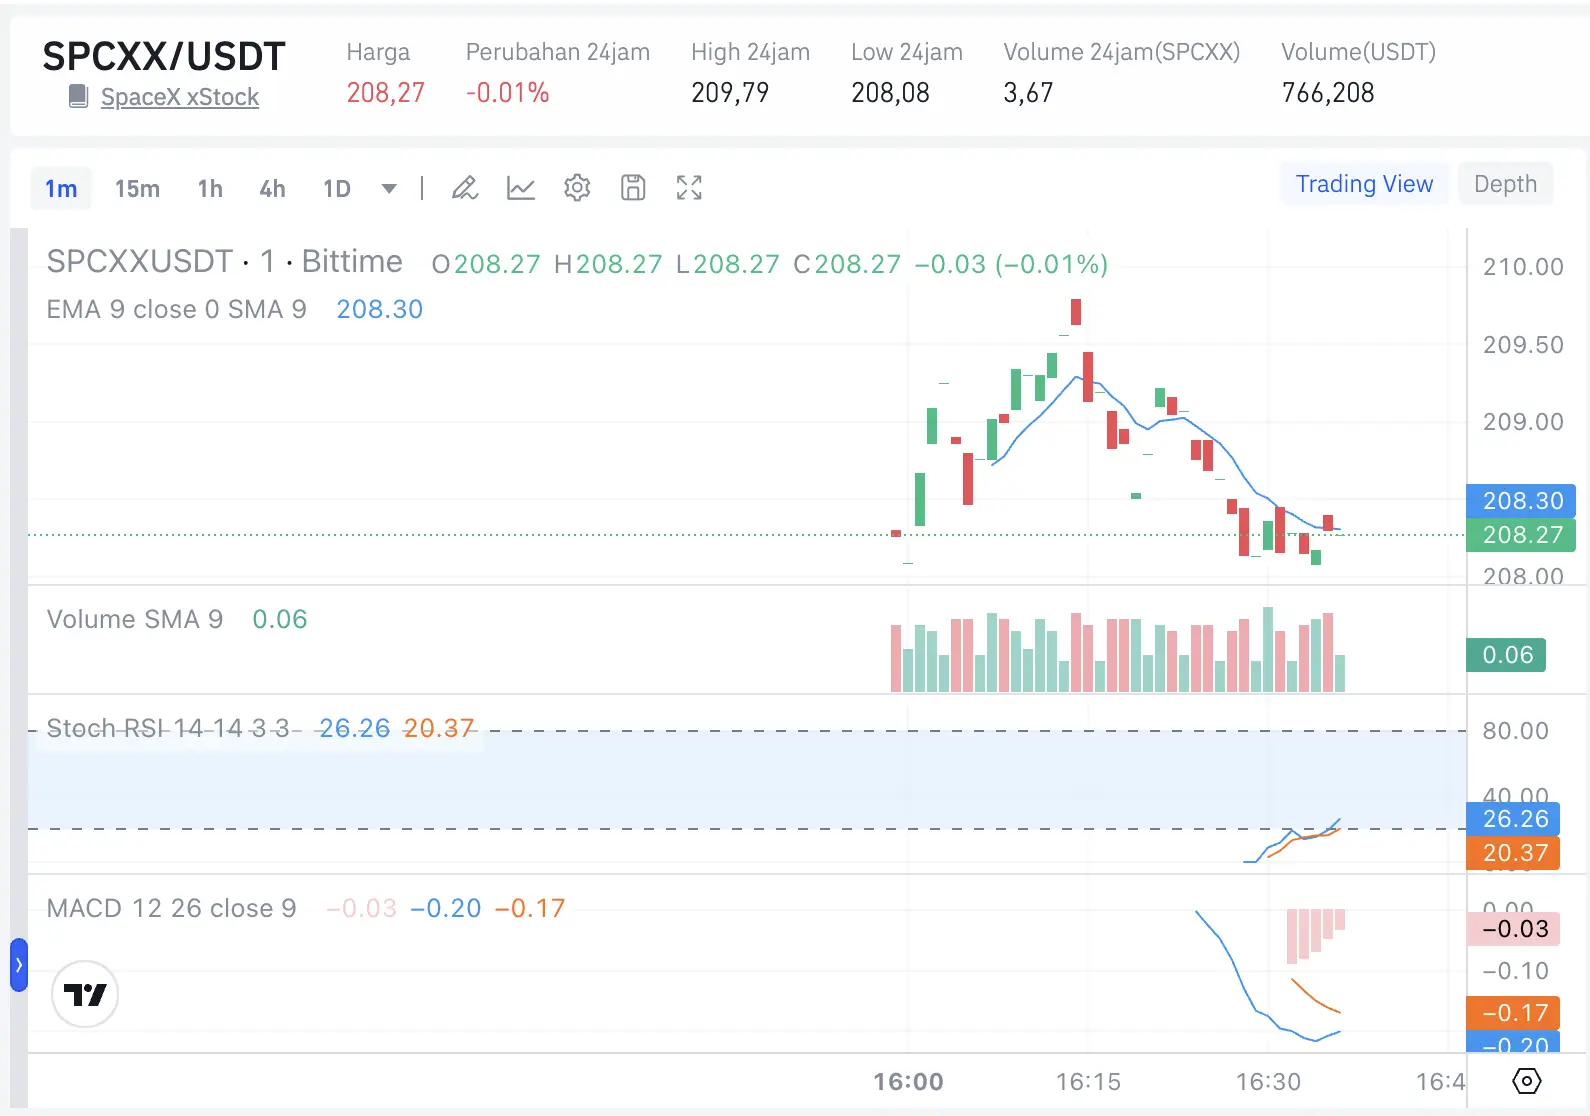Click the TradingView logo badge
The height and width of the screenshot is (1116, 1590).
[x=85, y=994]
